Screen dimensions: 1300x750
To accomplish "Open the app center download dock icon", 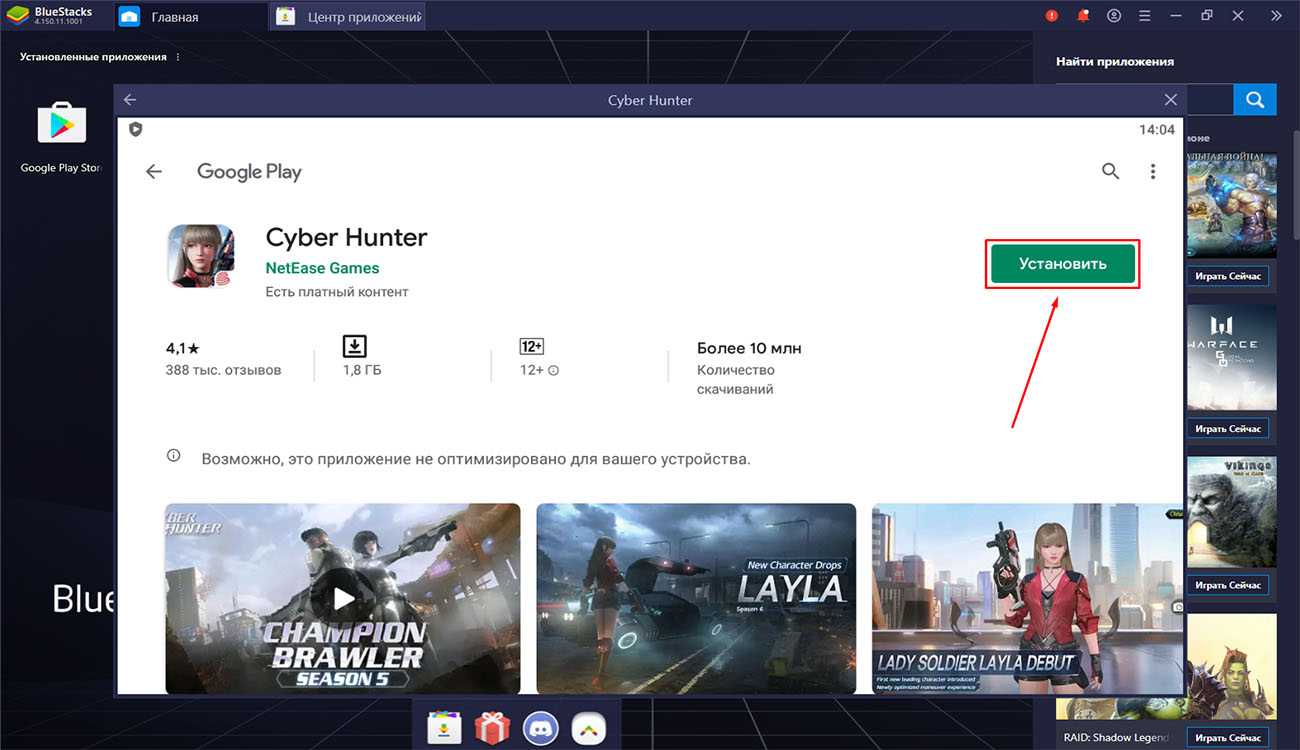I will pos(444,728).
